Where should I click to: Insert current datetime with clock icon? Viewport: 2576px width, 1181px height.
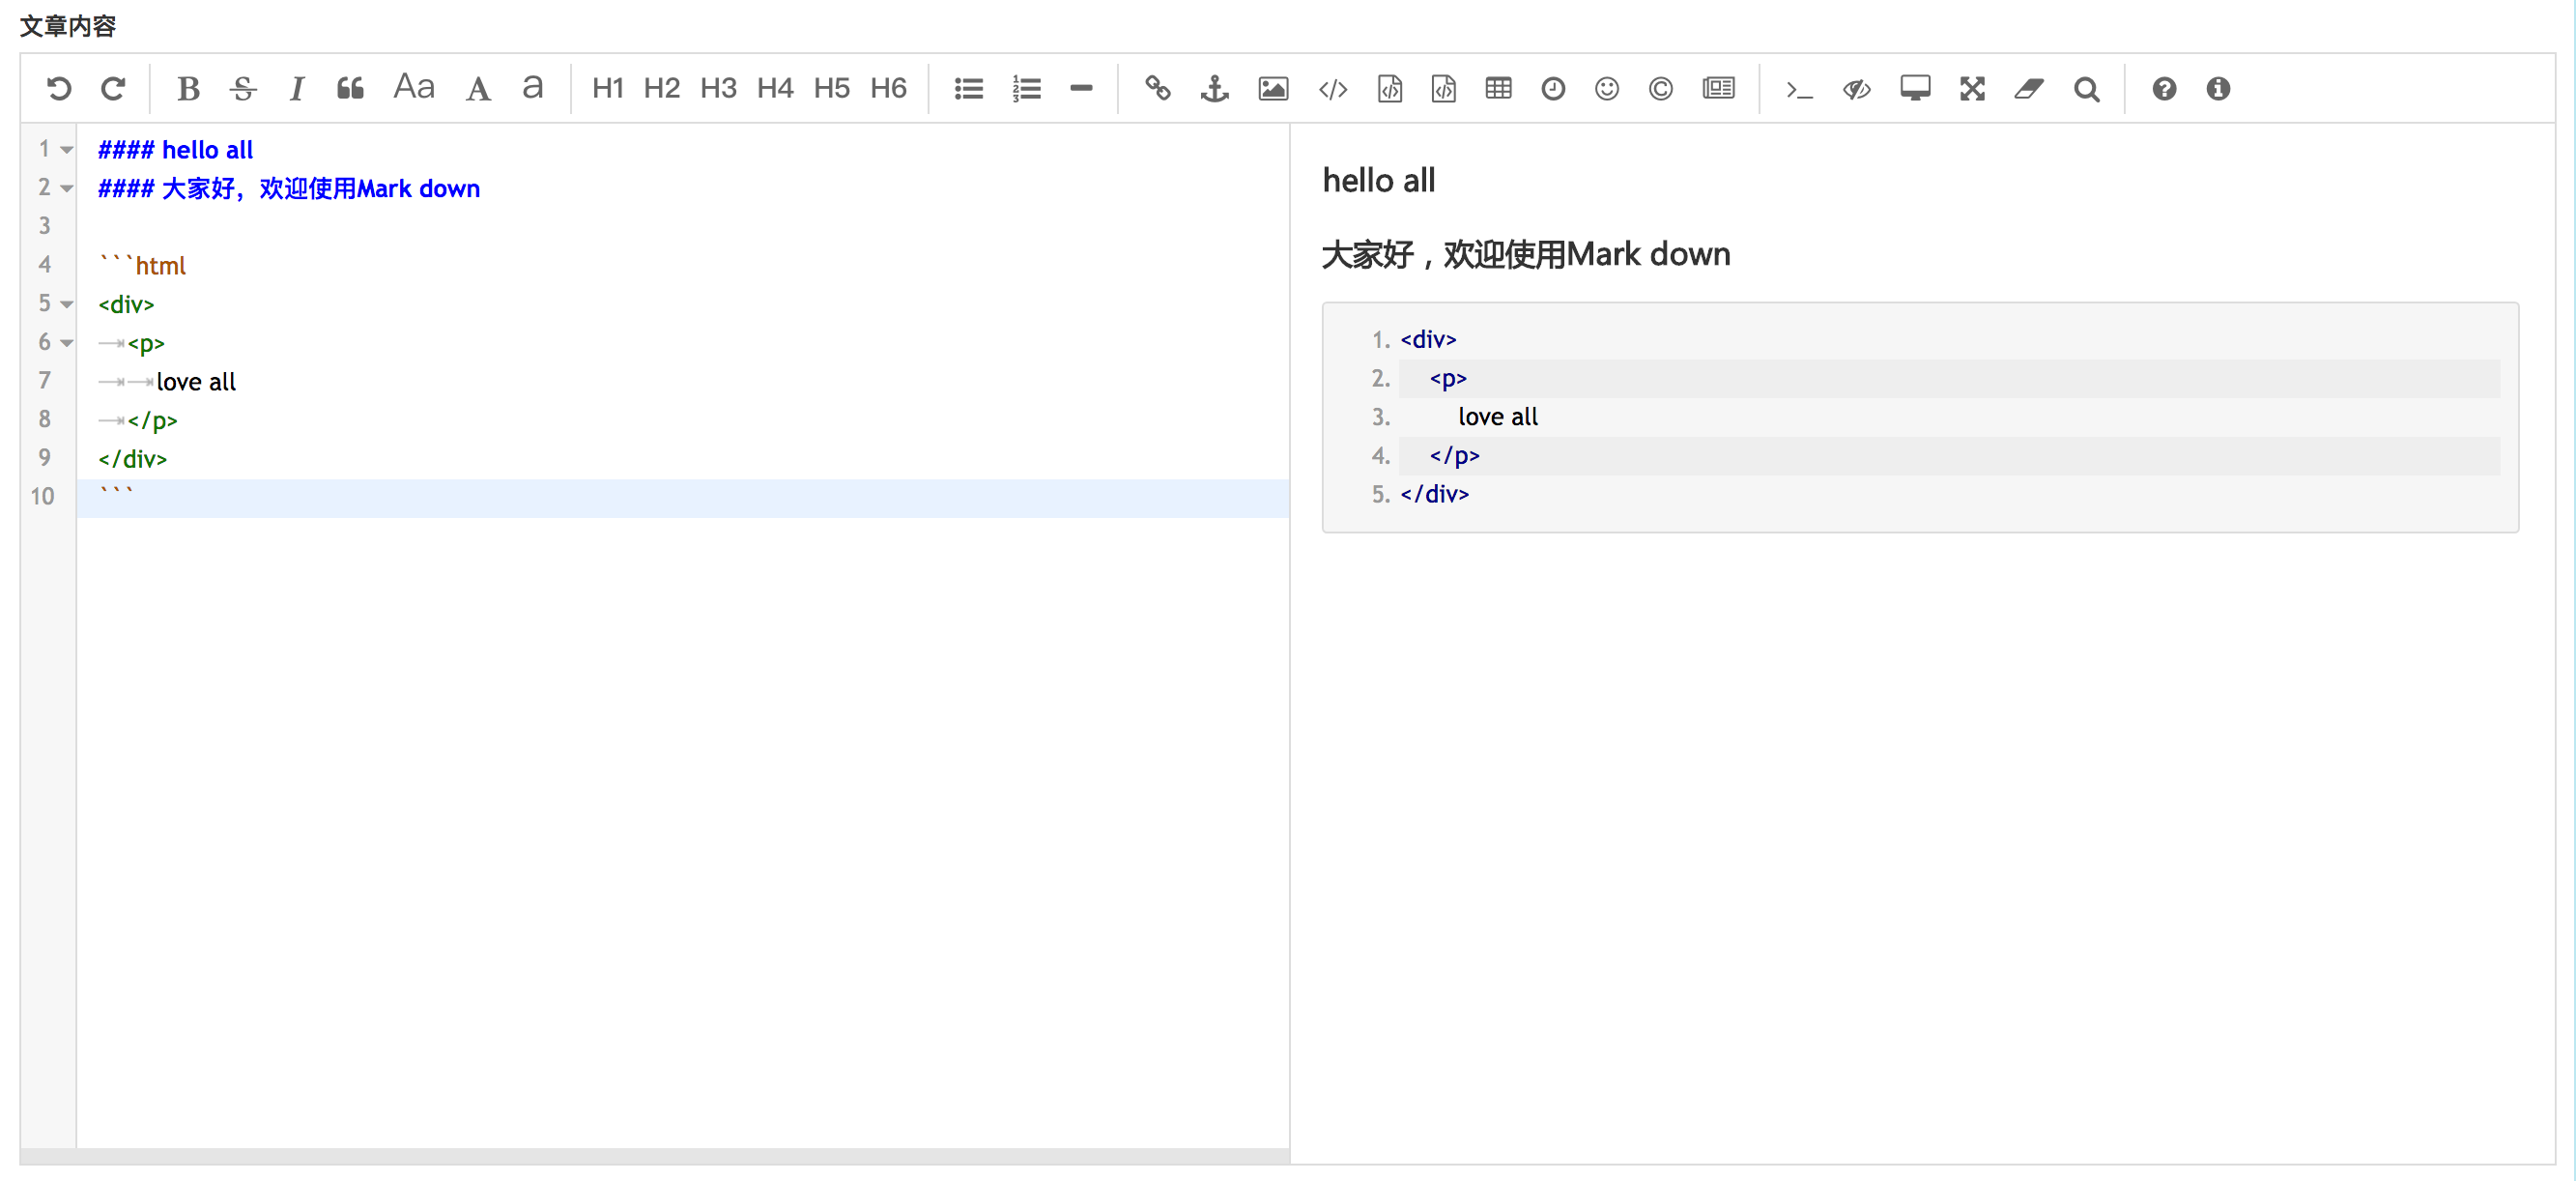click(x=1552, y=89)
